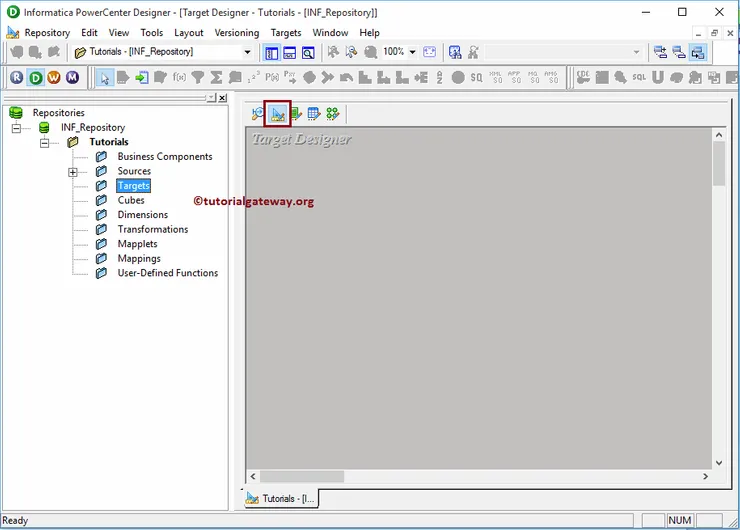Launch the Workflow Manager (W) tool

pos(54,77)
